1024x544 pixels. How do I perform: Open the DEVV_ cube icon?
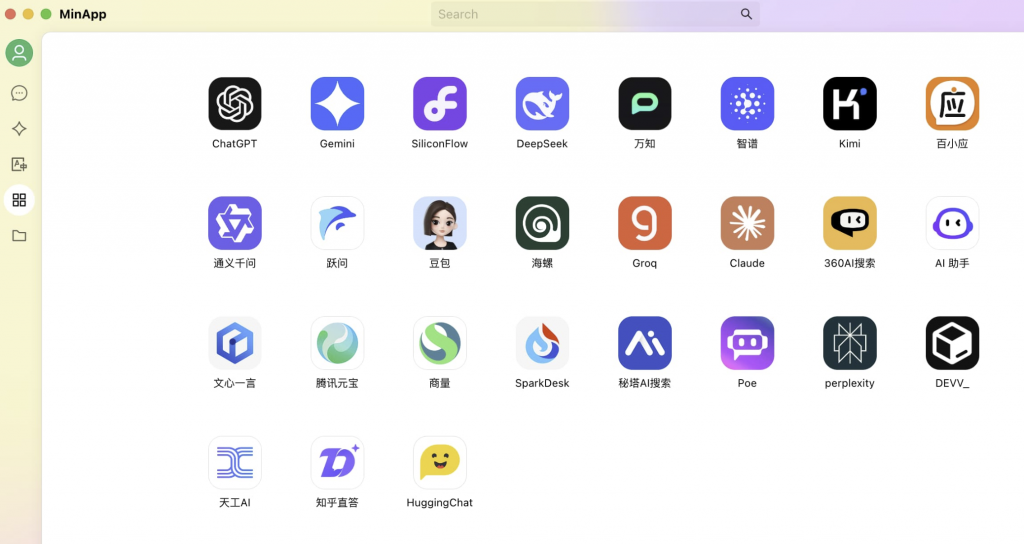pos(952,344)
